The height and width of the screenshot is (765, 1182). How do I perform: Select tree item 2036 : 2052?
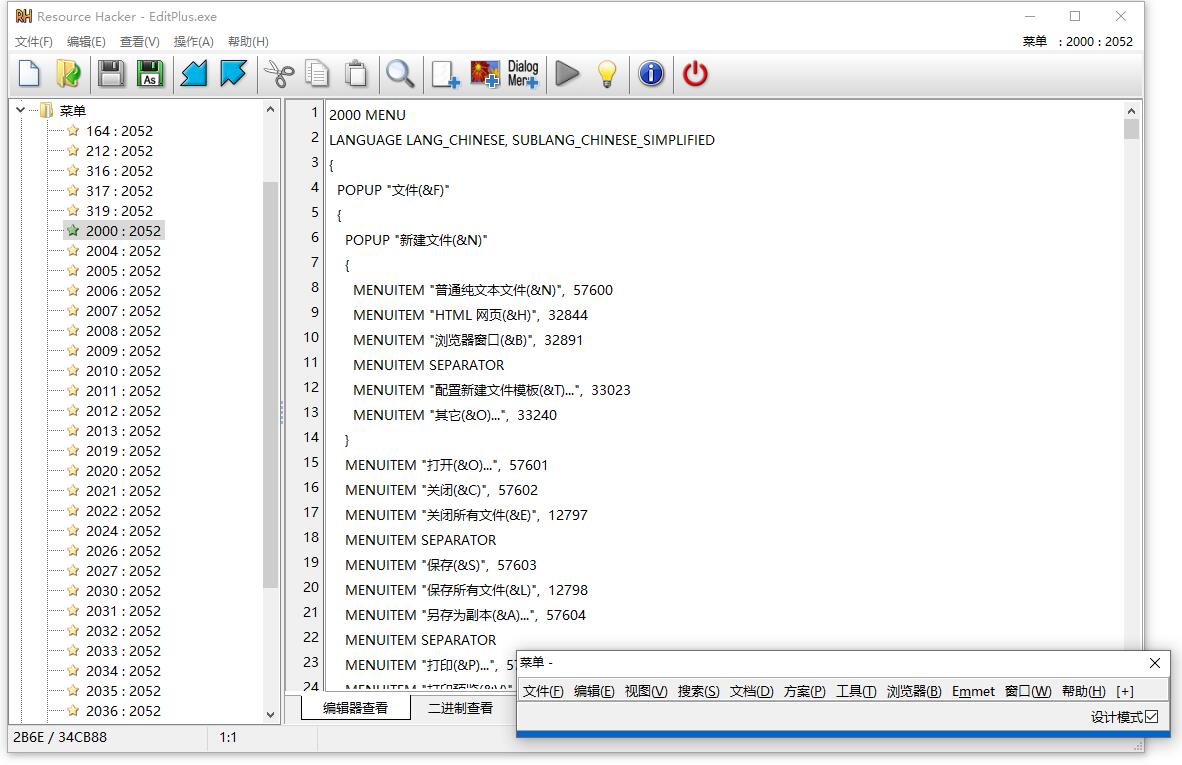tap(123, 710)
